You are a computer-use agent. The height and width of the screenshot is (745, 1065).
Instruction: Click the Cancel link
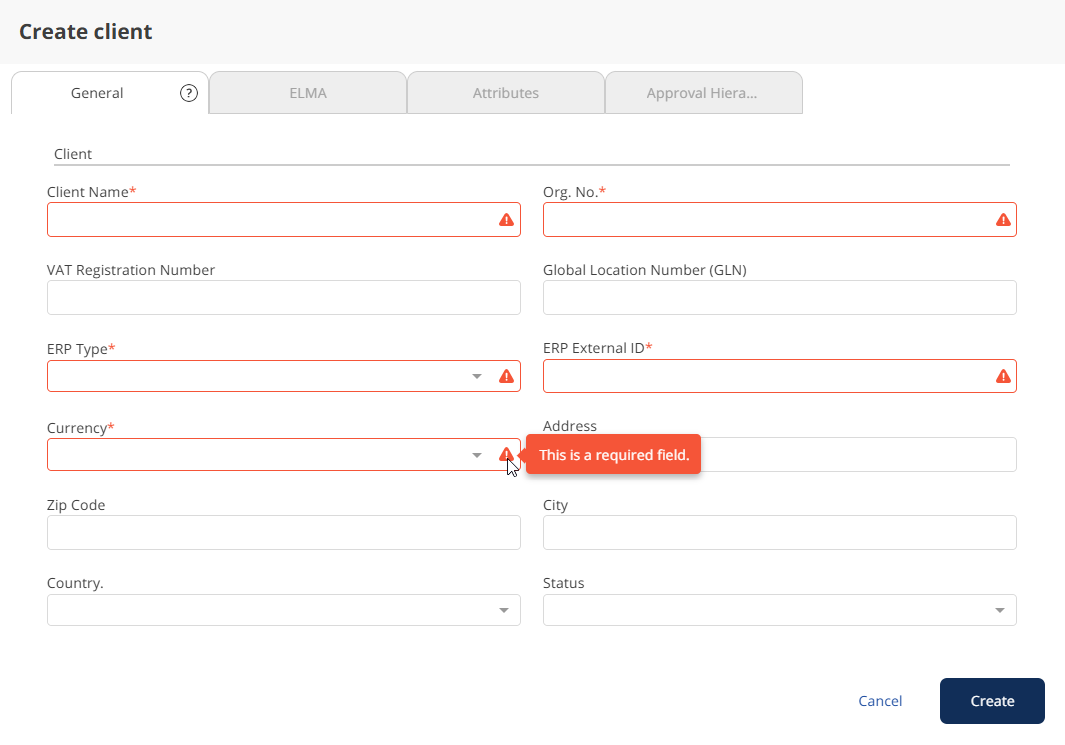(x=880, y=701)
